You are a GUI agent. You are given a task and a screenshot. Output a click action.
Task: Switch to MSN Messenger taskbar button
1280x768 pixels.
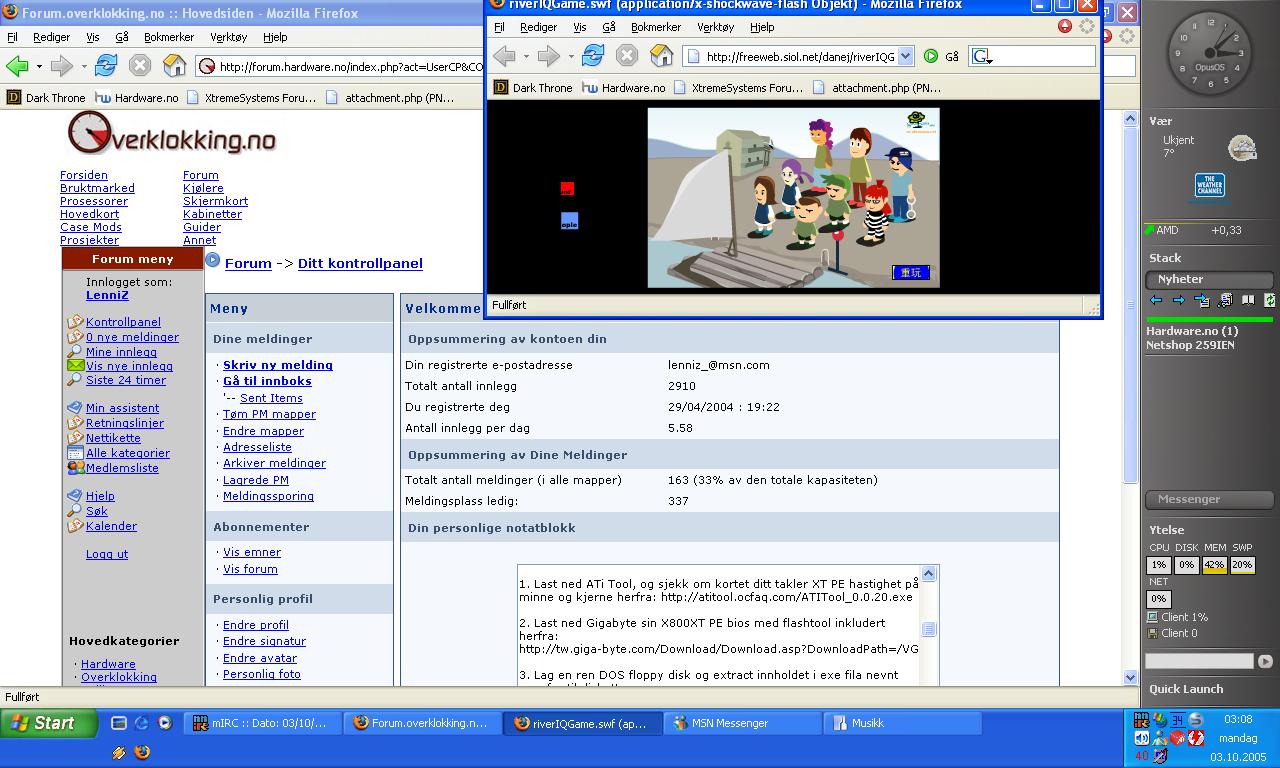[x=740, y=723]
